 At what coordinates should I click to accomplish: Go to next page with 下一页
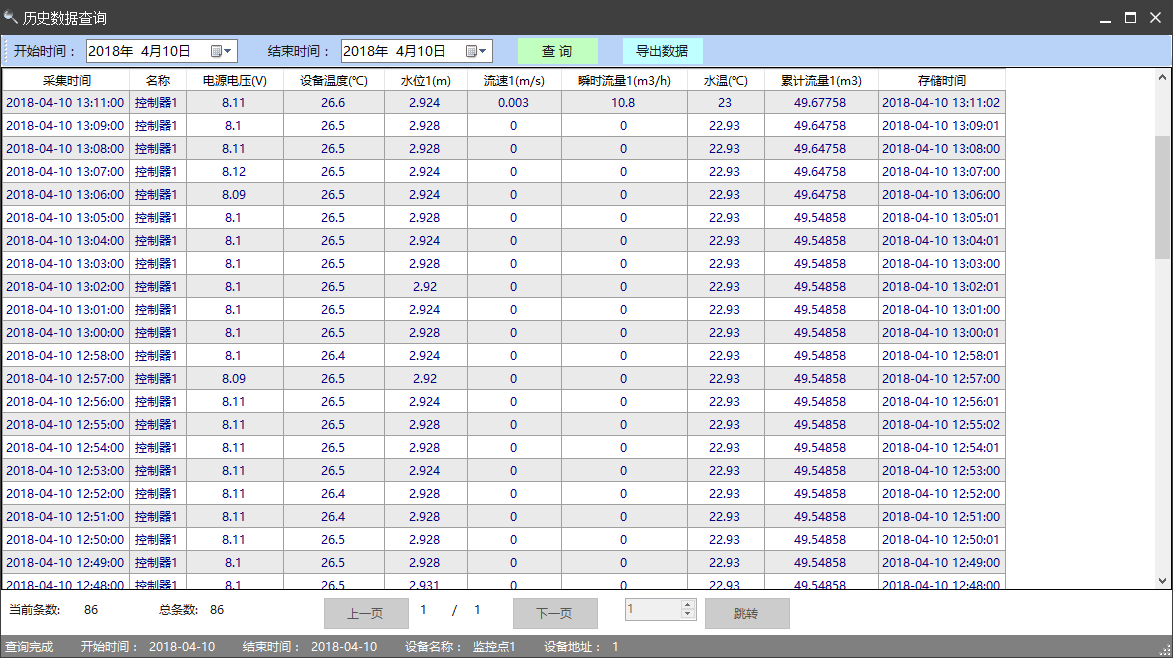[555, 613]
